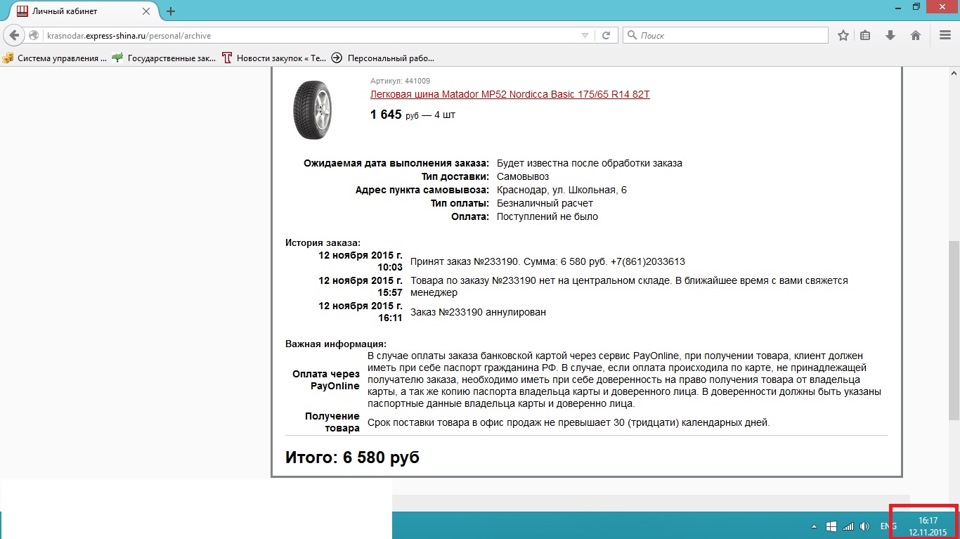
Task: Click text Самовывоз delivery type
Action: [522, 176]
